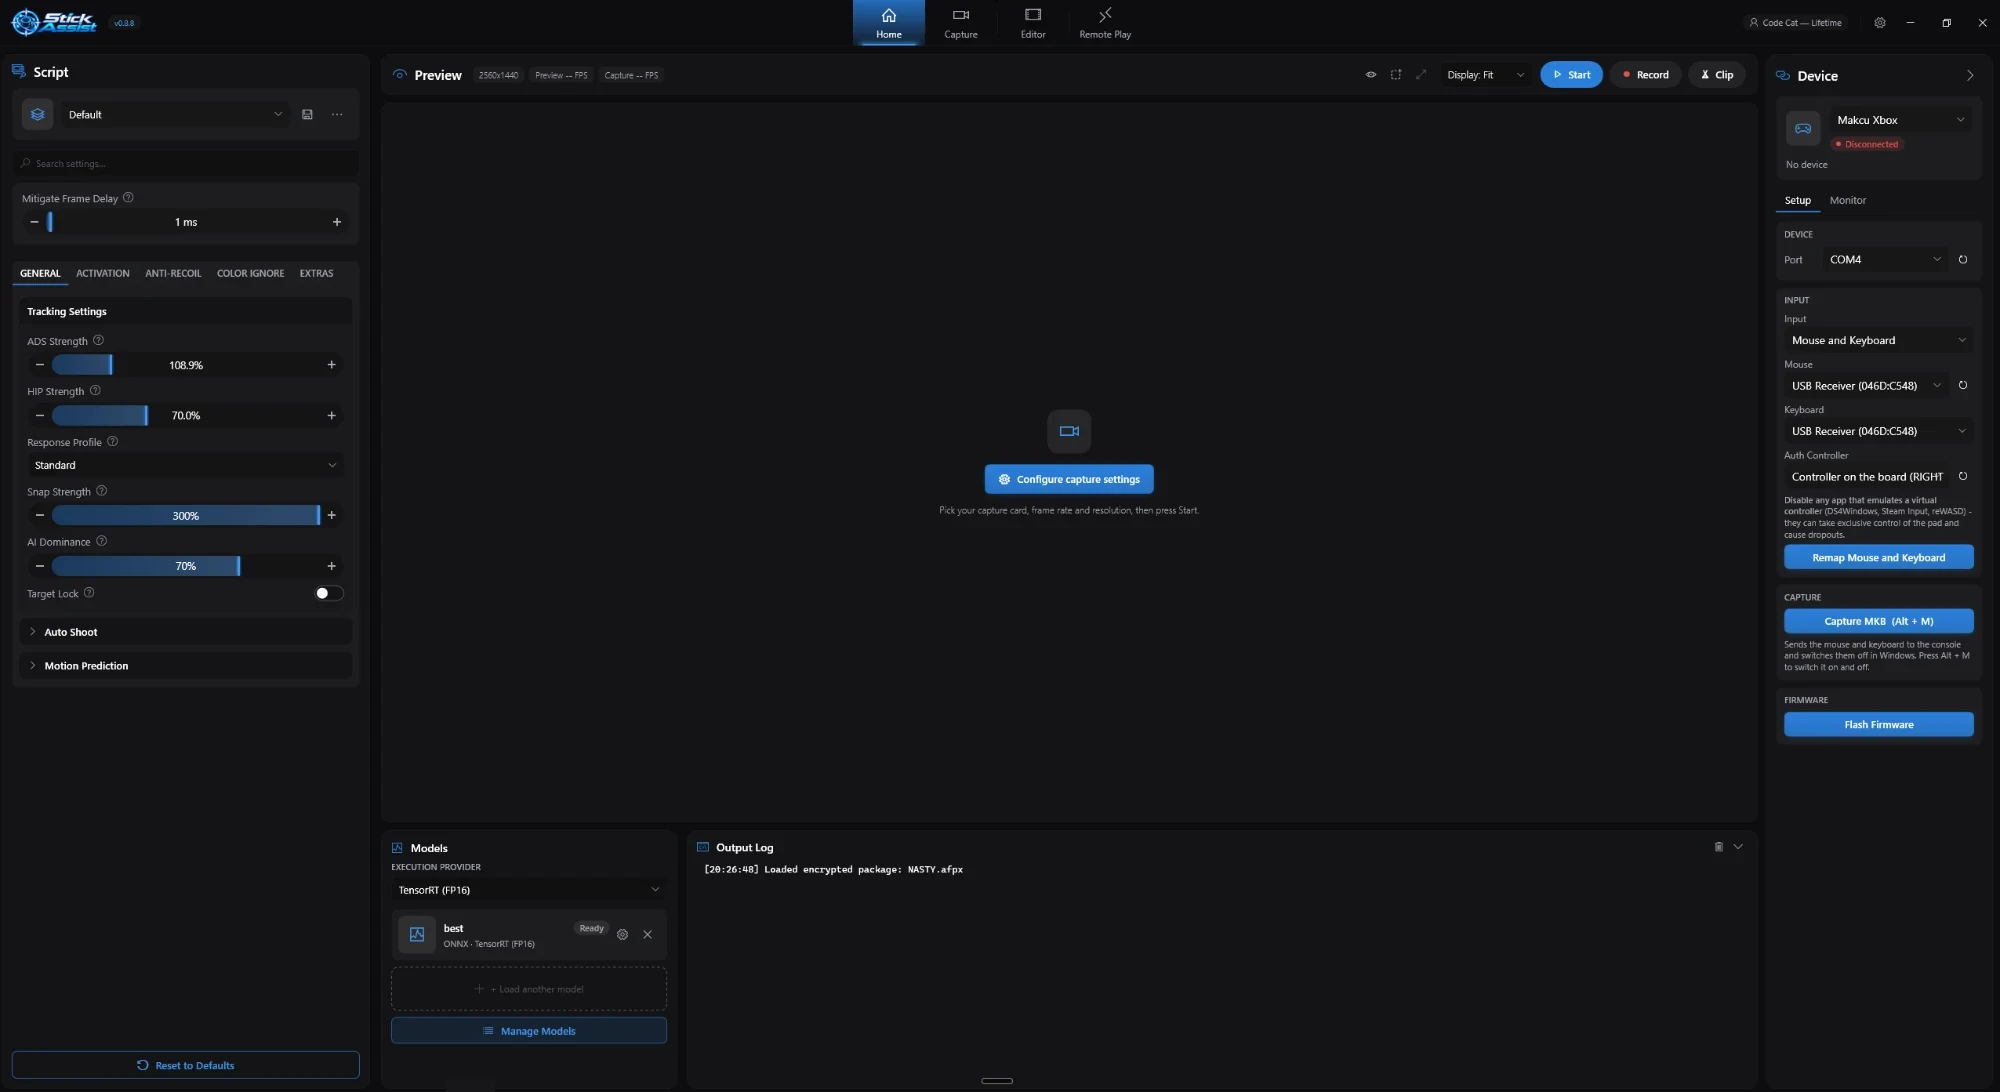Viewport: 2000px width, 1092px height.
Task: Refresh the Auth Controller list
Action: [1963, 477]
